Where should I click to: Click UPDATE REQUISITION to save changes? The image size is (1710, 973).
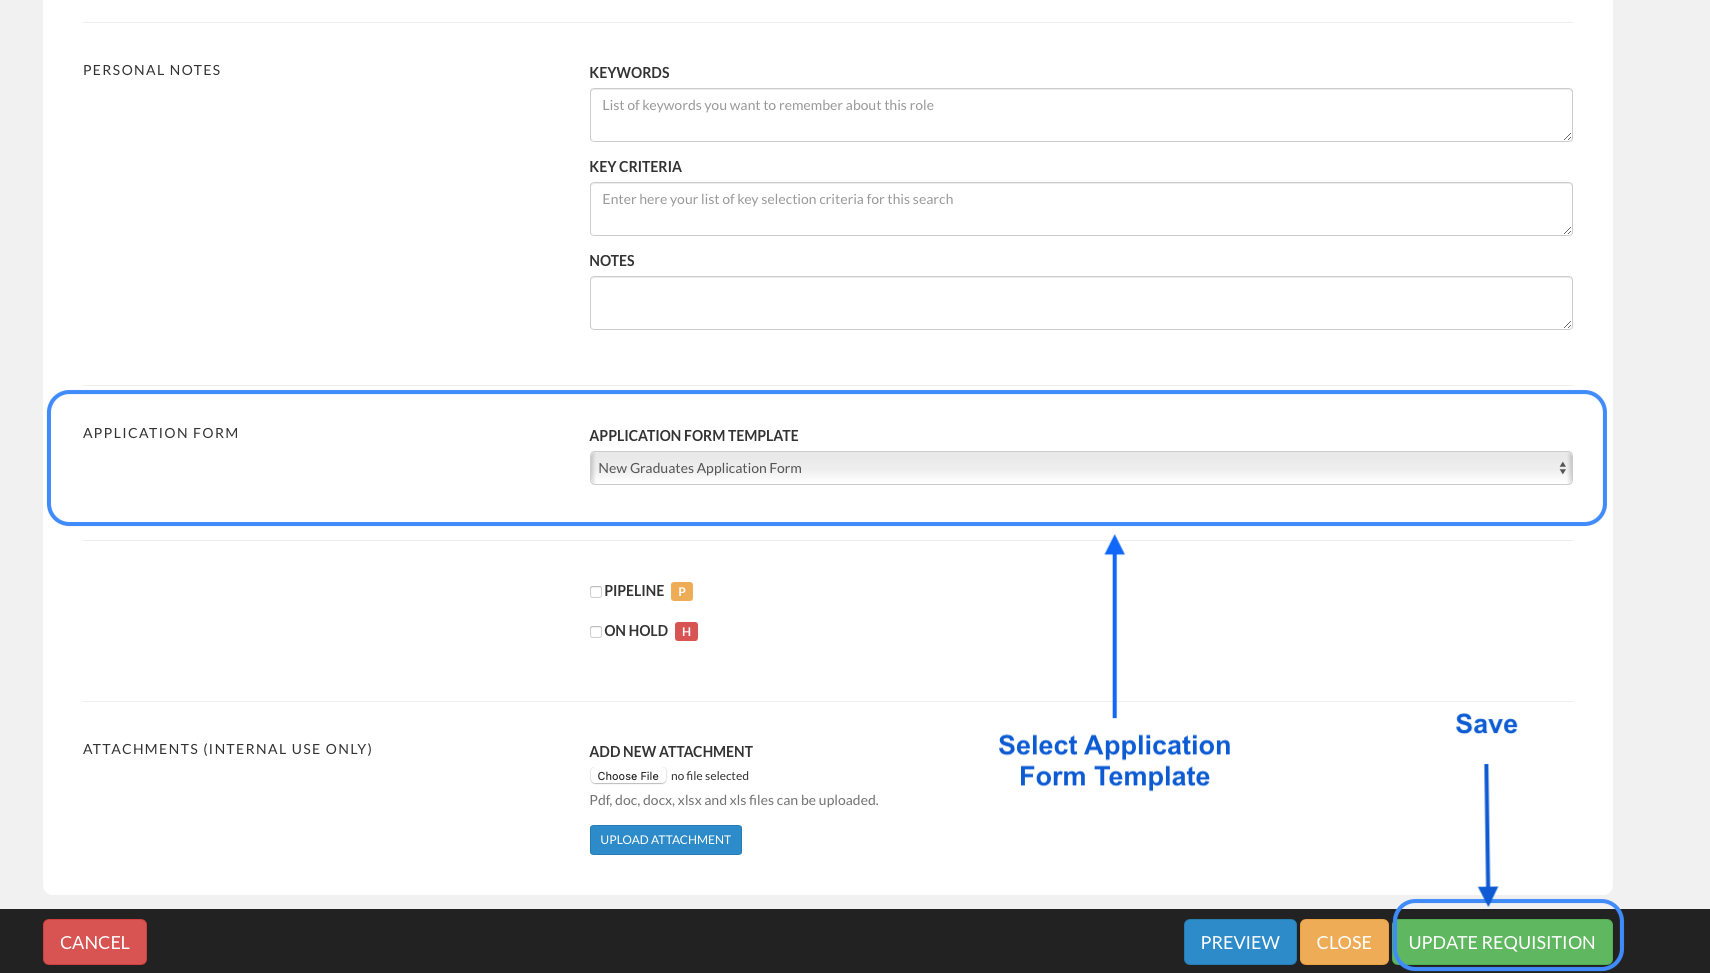1505,941
